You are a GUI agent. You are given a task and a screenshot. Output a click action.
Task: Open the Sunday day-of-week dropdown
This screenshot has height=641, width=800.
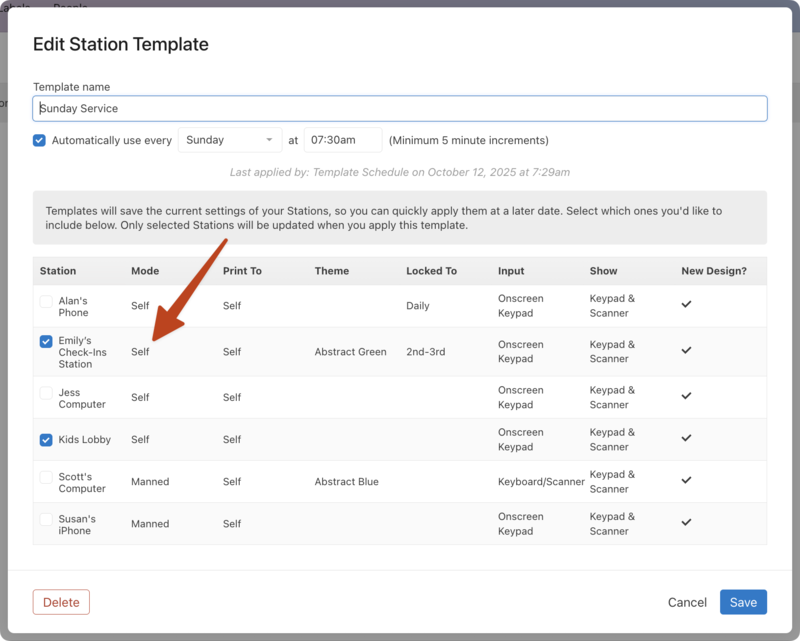[x=231, y=140]
